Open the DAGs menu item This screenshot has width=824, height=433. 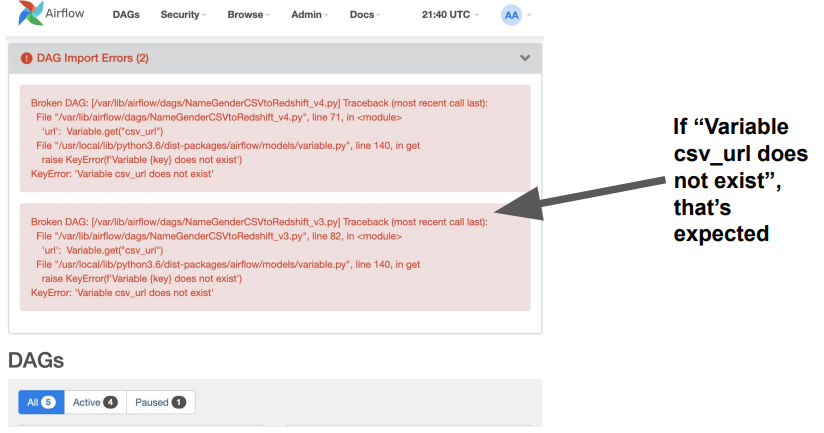click(x=126, y=15)
